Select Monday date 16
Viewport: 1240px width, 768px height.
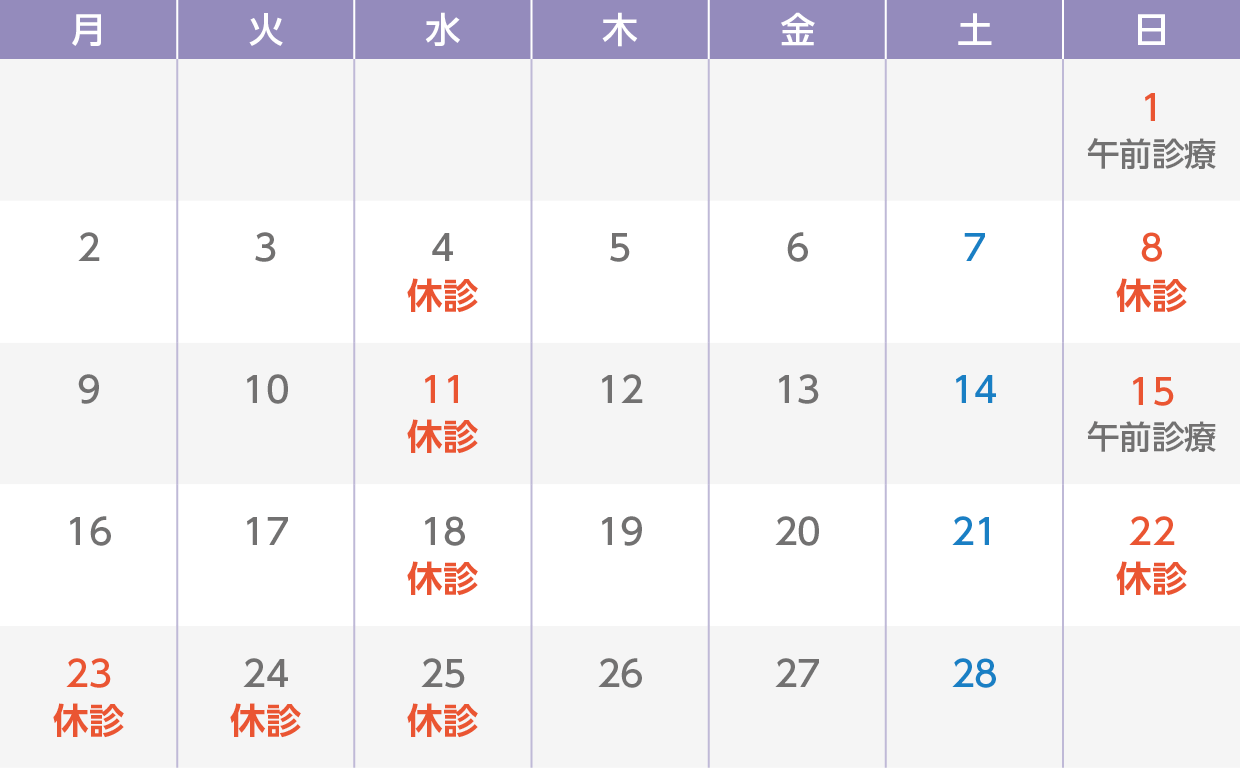(89, 532)
